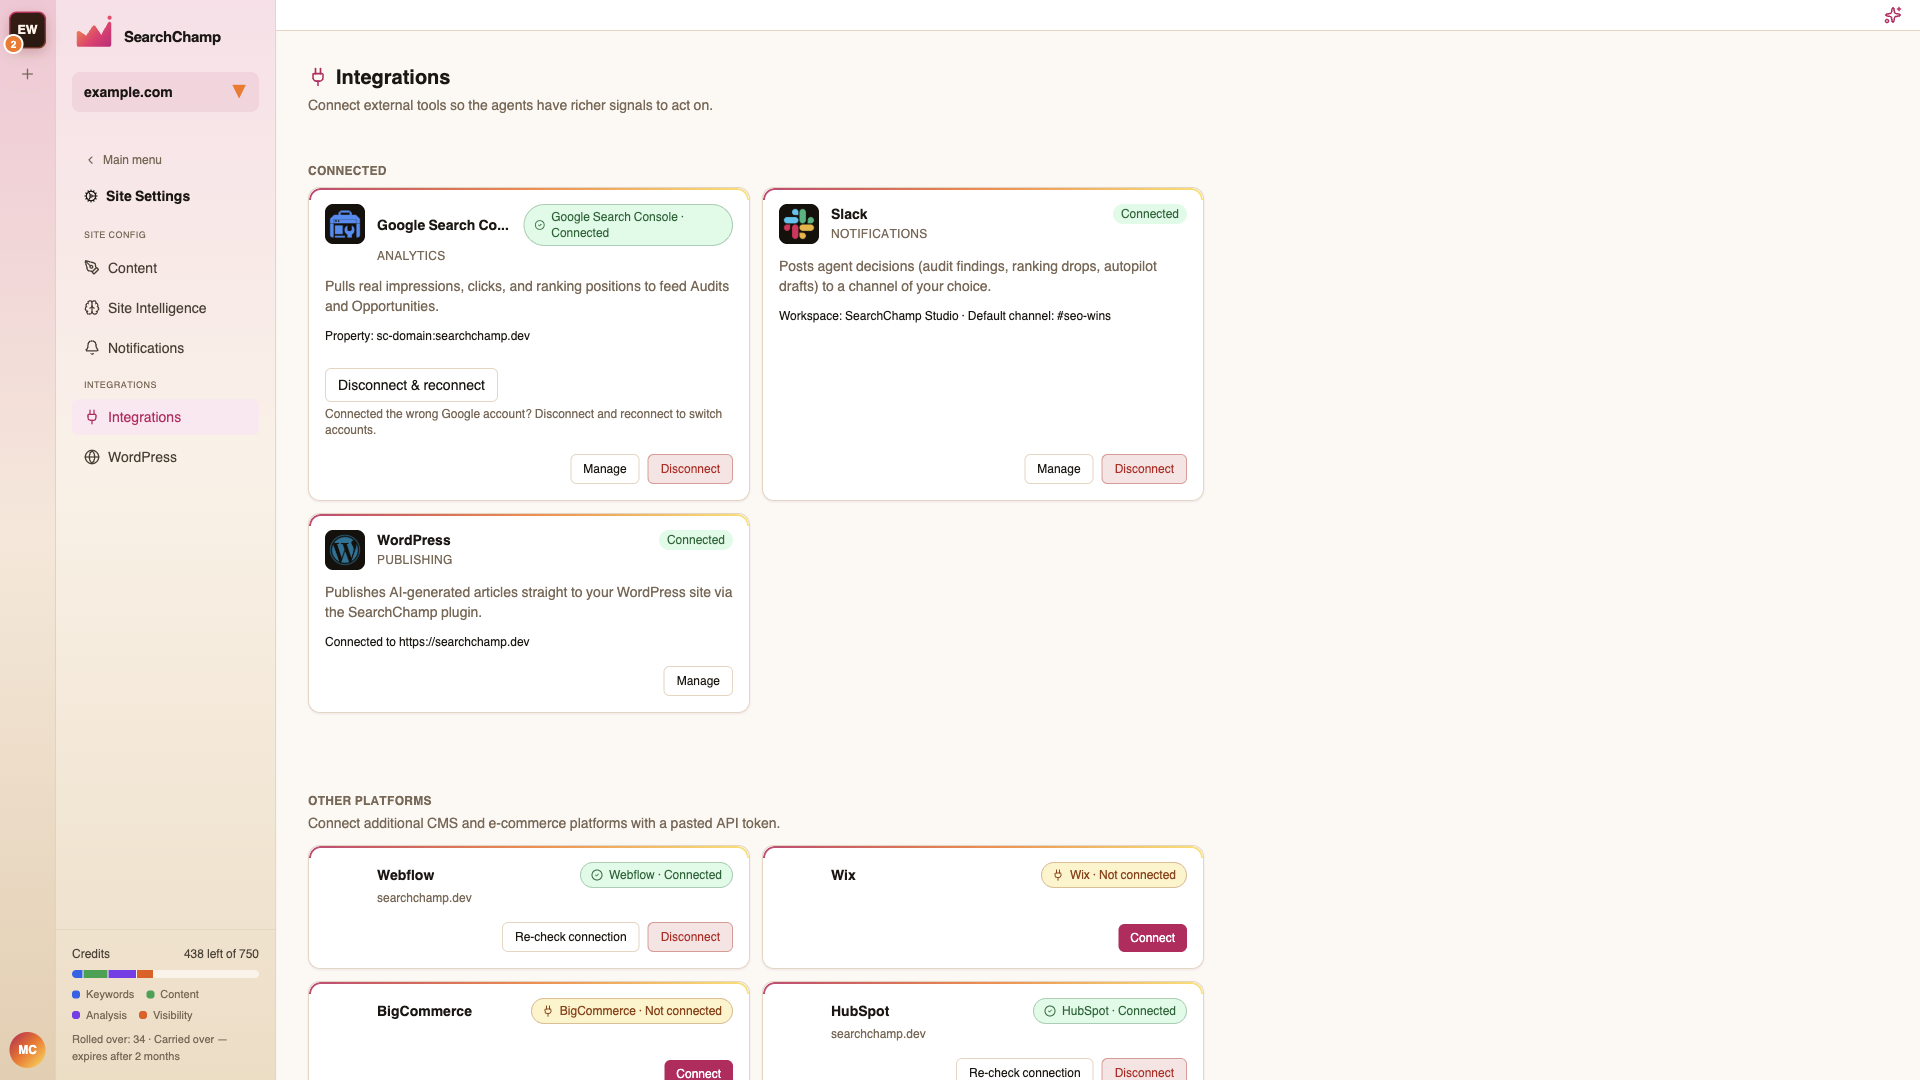
Task: Click the Google Search Console app icon
Action: pos(345,224)
